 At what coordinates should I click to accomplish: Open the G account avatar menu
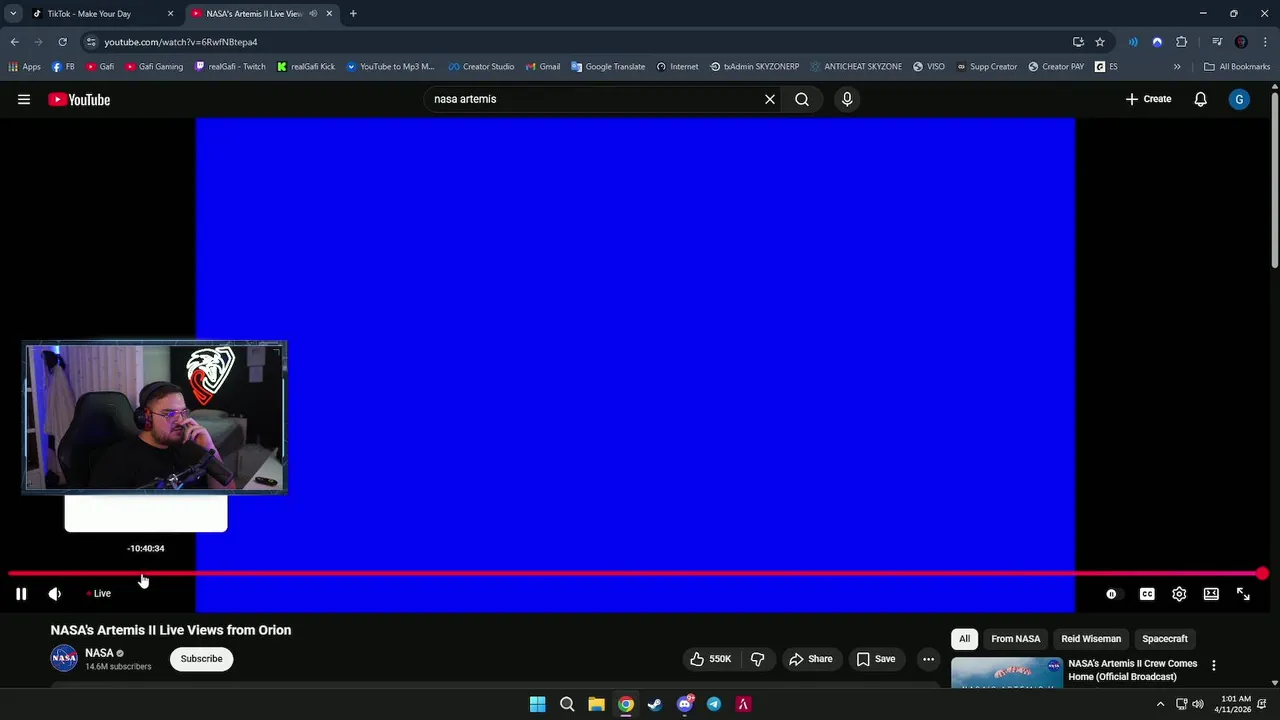(1239, 99)
